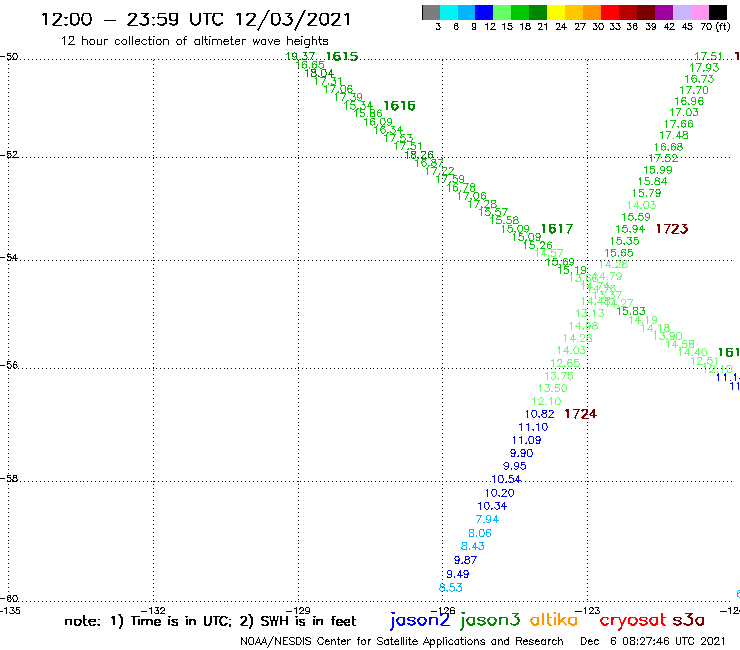Click the gray 3 ft legend swatch
This screenshot has width=740, height=650.
click(431, 12)
